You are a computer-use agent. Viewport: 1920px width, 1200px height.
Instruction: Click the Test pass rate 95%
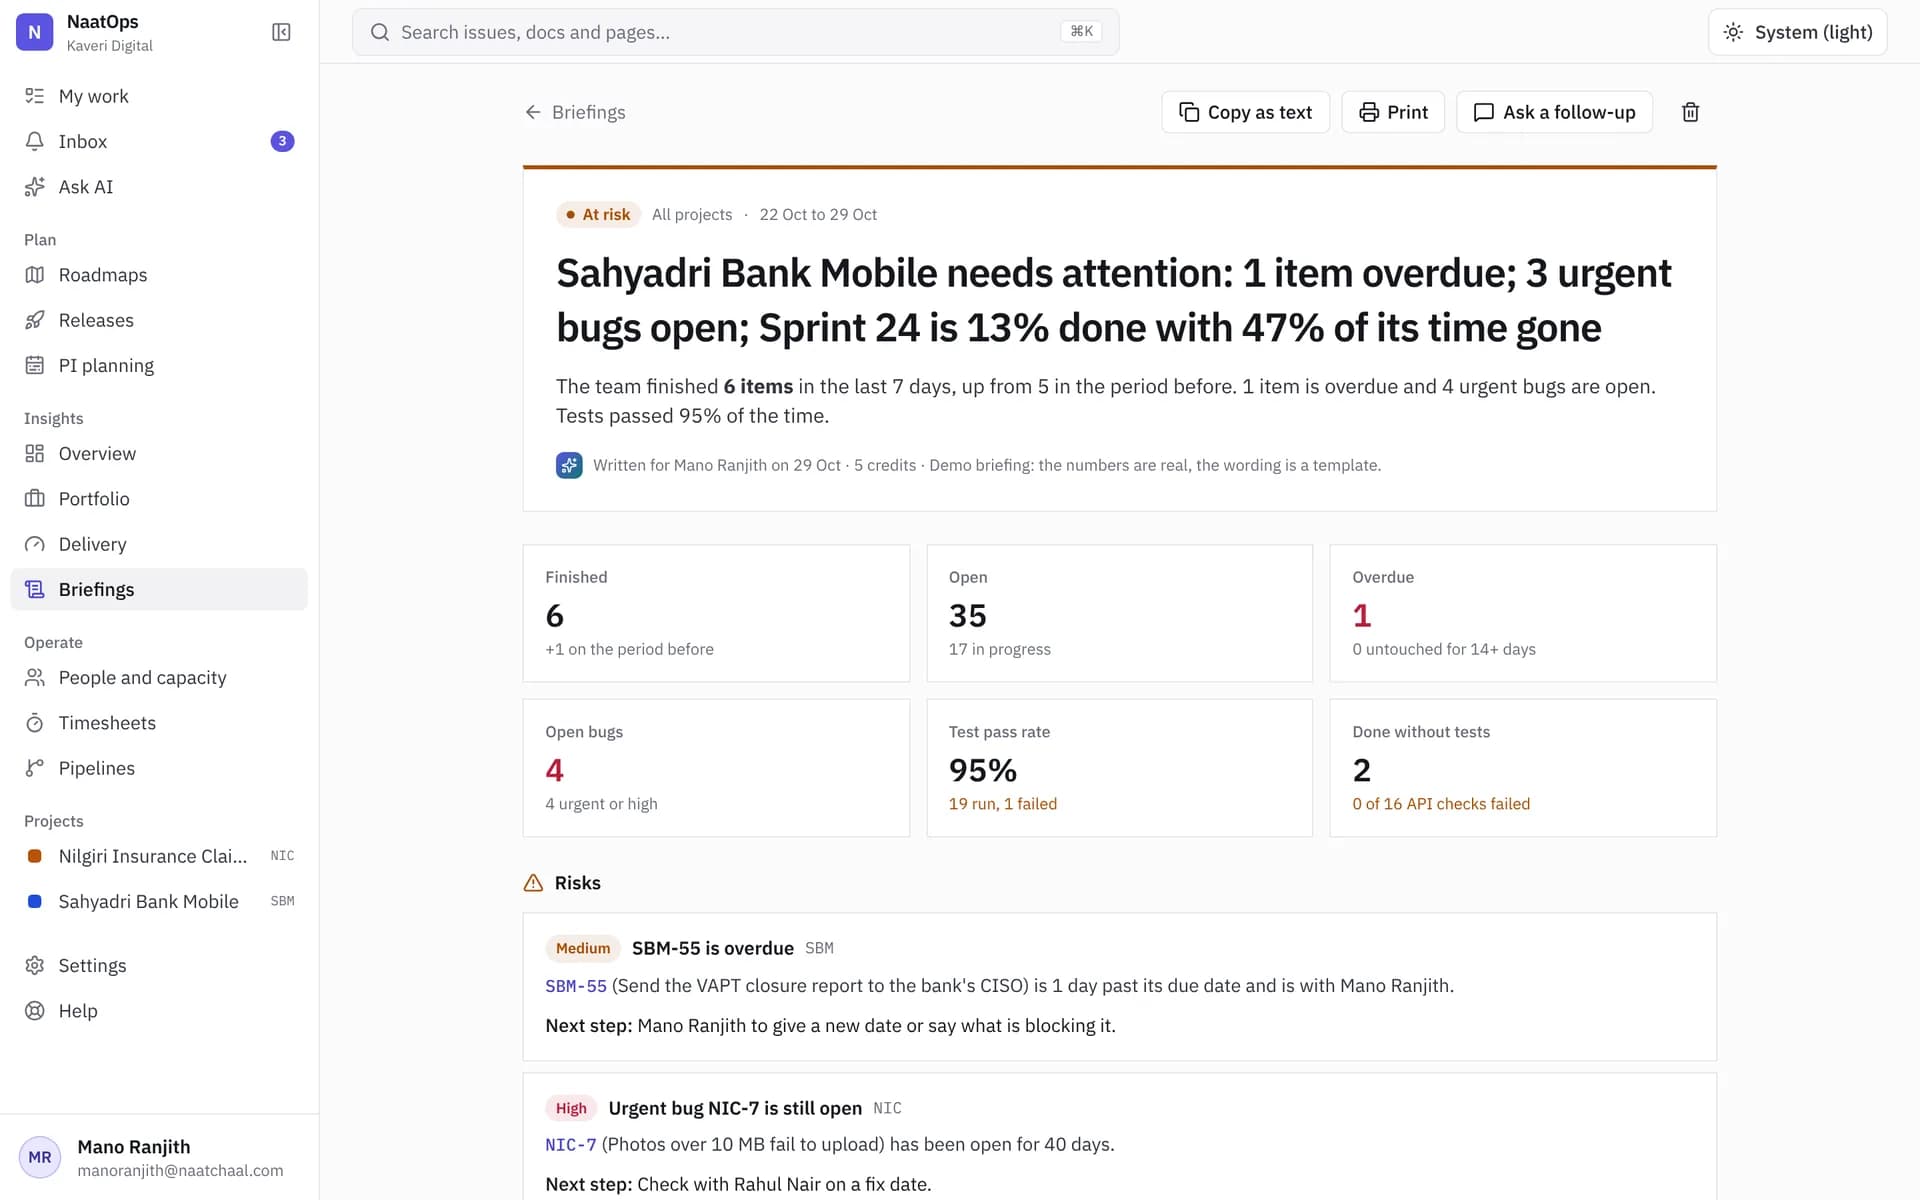click(1119, 768)
